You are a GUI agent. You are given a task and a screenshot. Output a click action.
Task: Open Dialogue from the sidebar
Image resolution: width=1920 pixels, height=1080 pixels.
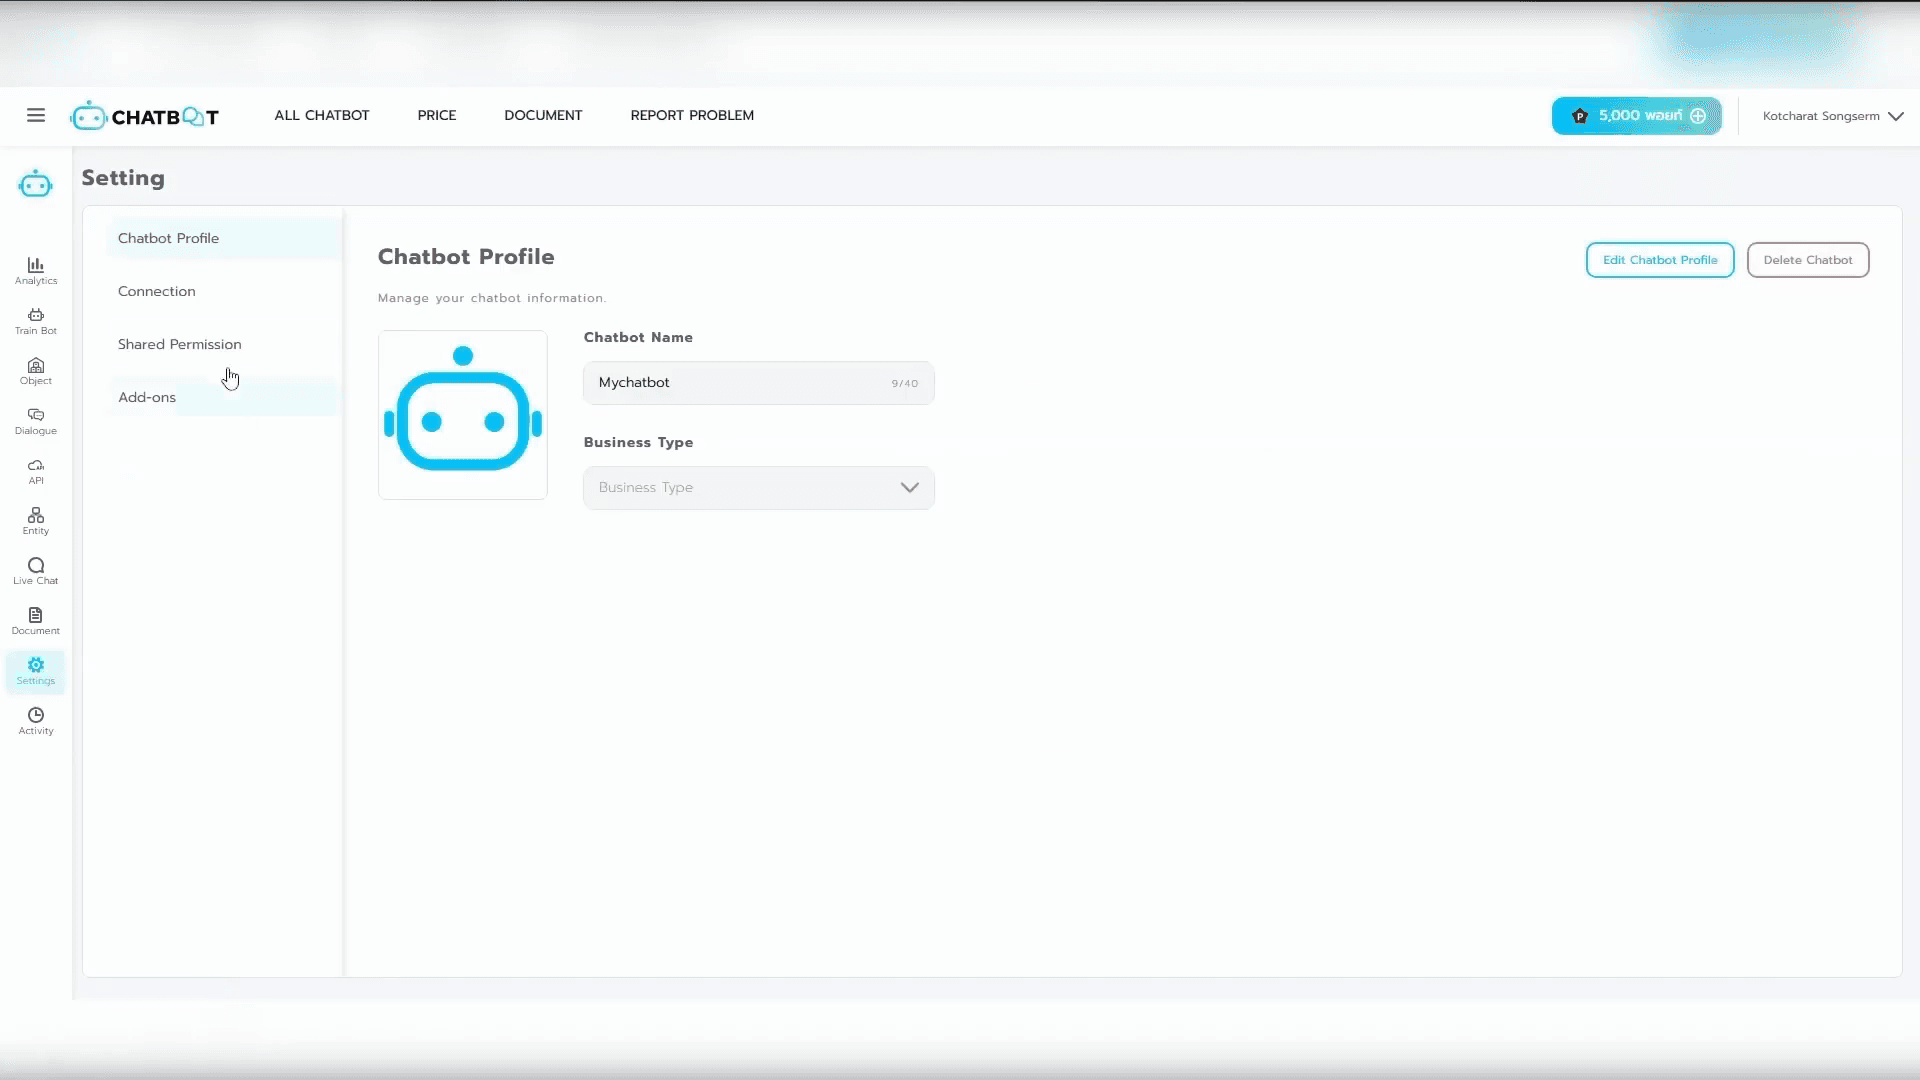(36, 421)
